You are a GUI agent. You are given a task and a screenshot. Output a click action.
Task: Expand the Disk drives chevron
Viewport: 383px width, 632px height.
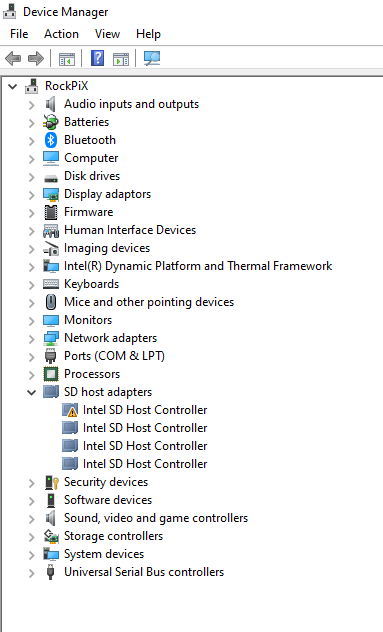(x=31, y=177)
